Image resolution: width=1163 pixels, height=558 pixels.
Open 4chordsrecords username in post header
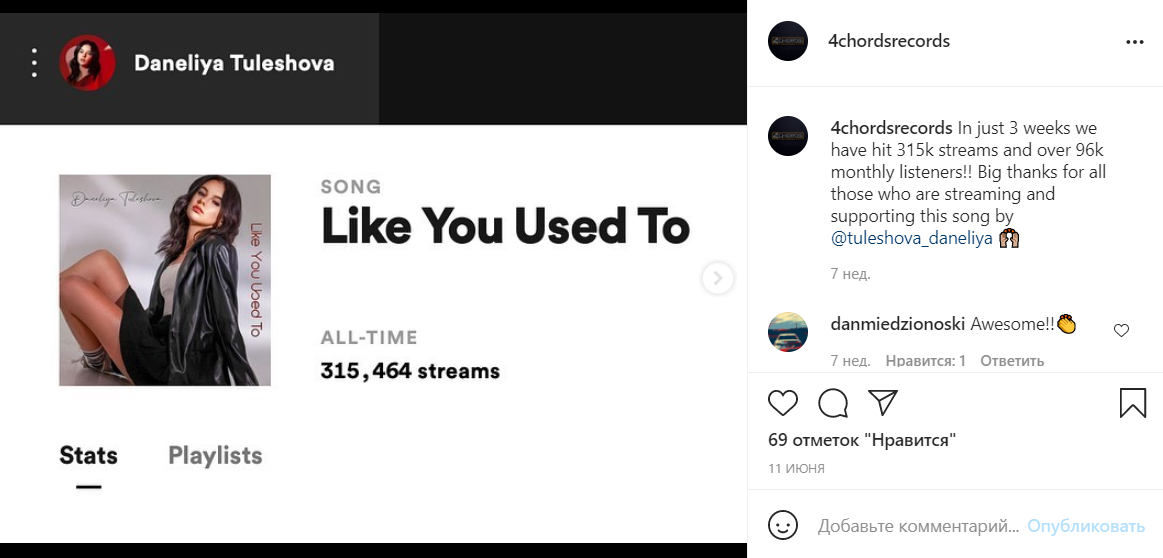pos(889,42)
